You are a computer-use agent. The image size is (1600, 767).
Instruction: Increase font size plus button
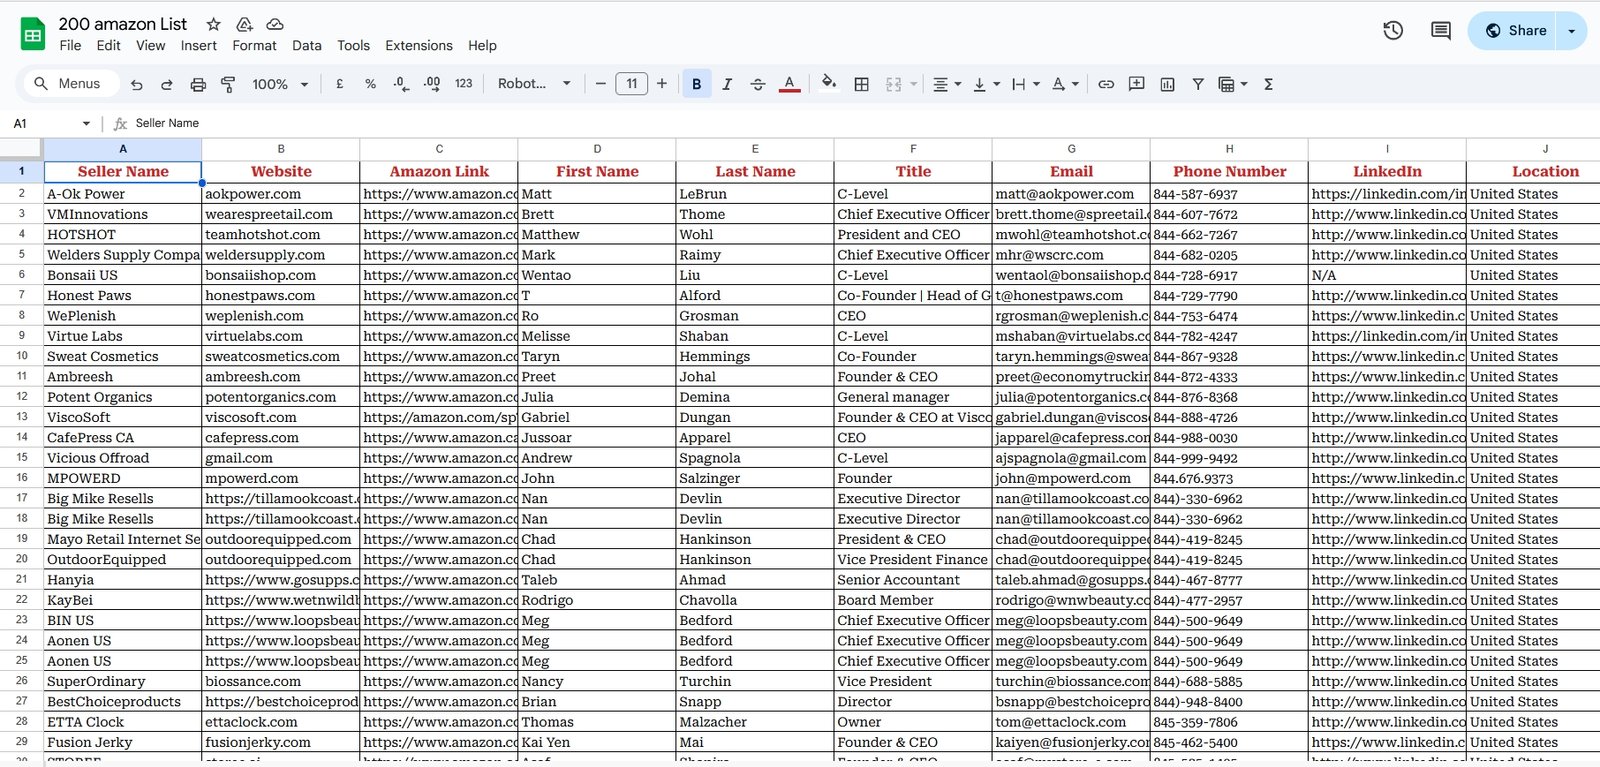[662, 84]
